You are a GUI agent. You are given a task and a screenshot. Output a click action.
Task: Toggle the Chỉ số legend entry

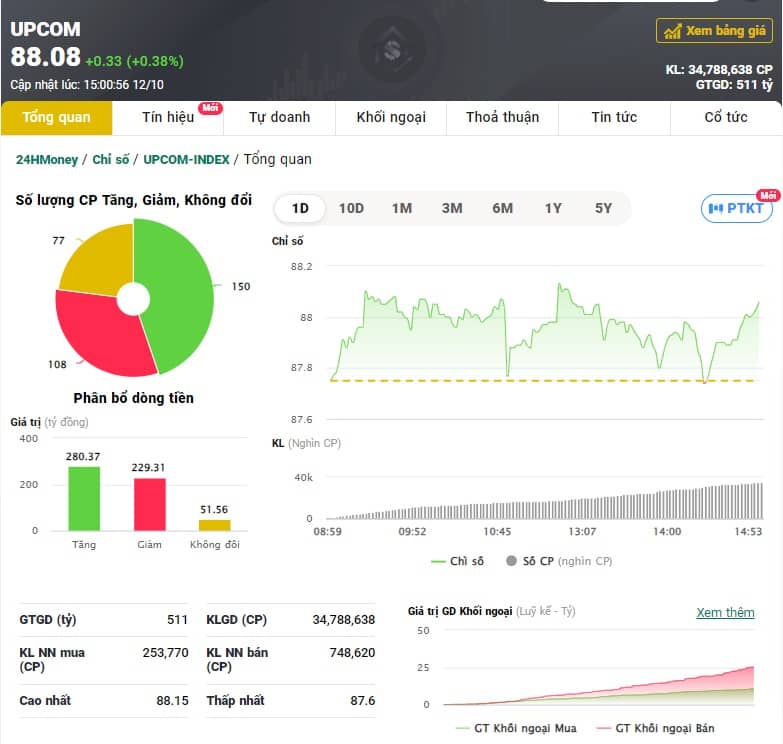[457, 561]
